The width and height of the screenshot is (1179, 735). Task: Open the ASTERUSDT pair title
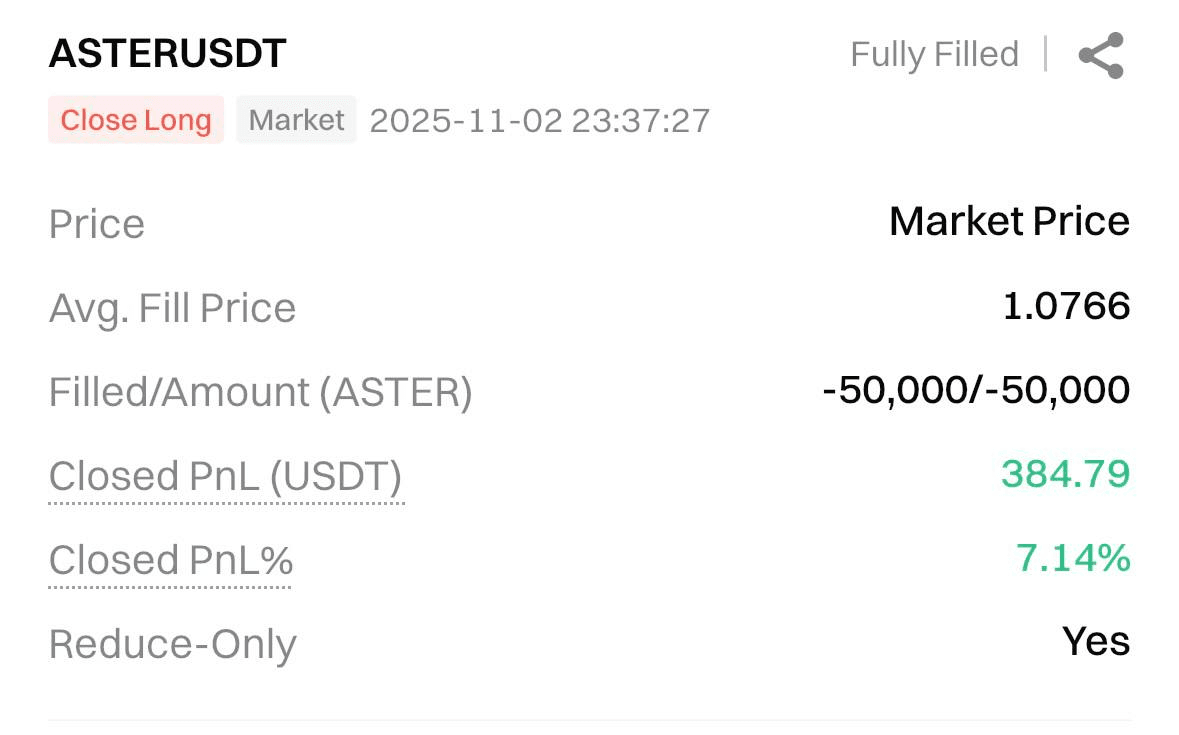167,54
